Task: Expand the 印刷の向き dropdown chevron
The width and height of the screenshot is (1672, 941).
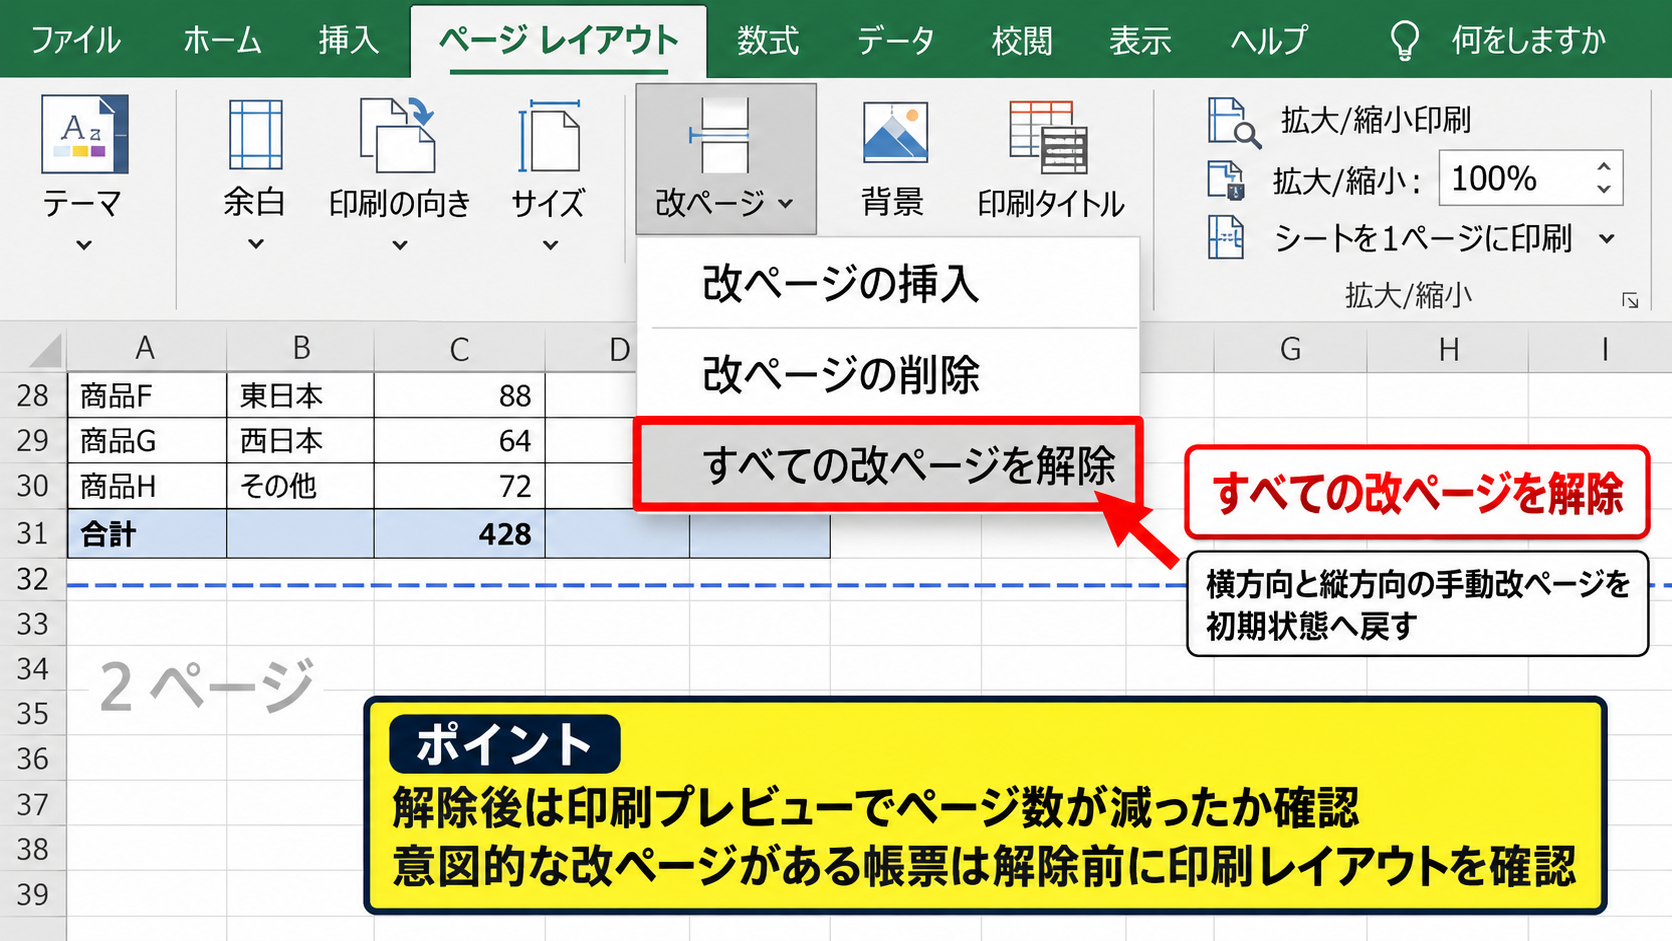Action: point(400,245)
